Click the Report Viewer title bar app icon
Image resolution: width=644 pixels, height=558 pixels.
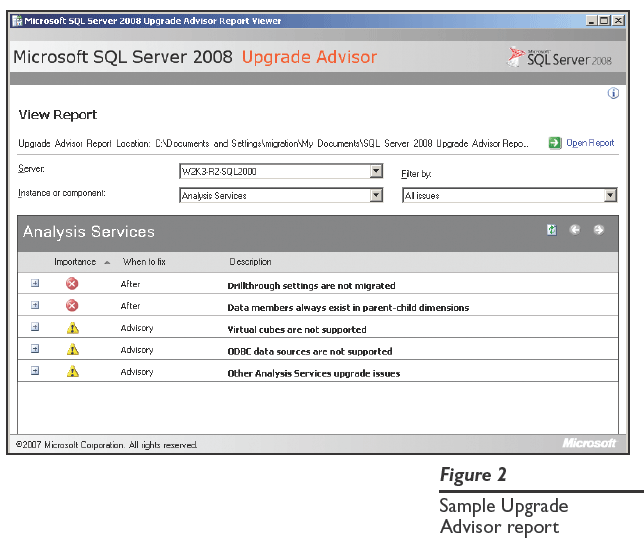[17, 21]
